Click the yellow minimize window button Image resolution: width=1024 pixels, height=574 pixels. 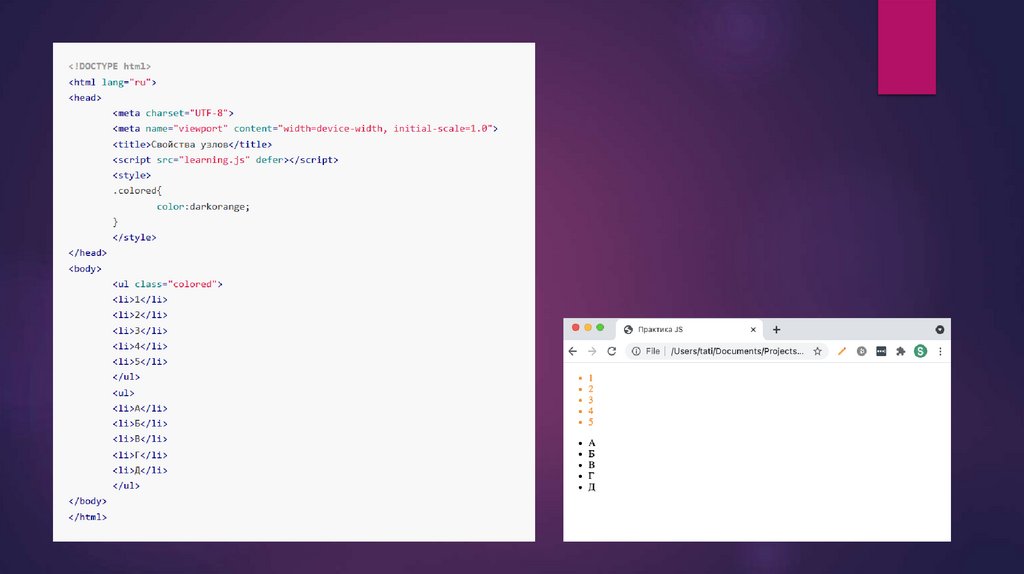(x=588, y=328)
